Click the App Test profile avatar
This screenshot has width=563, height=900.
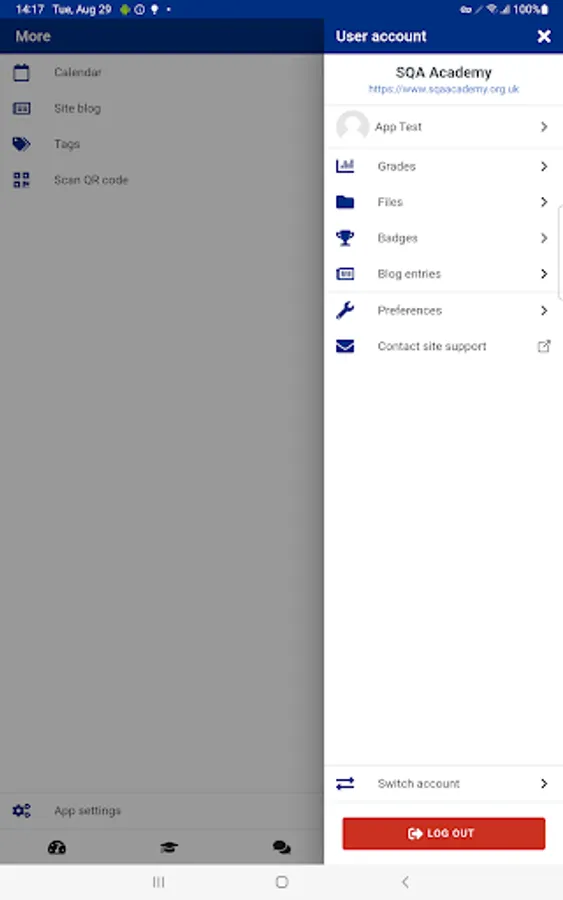click(352, 126)
